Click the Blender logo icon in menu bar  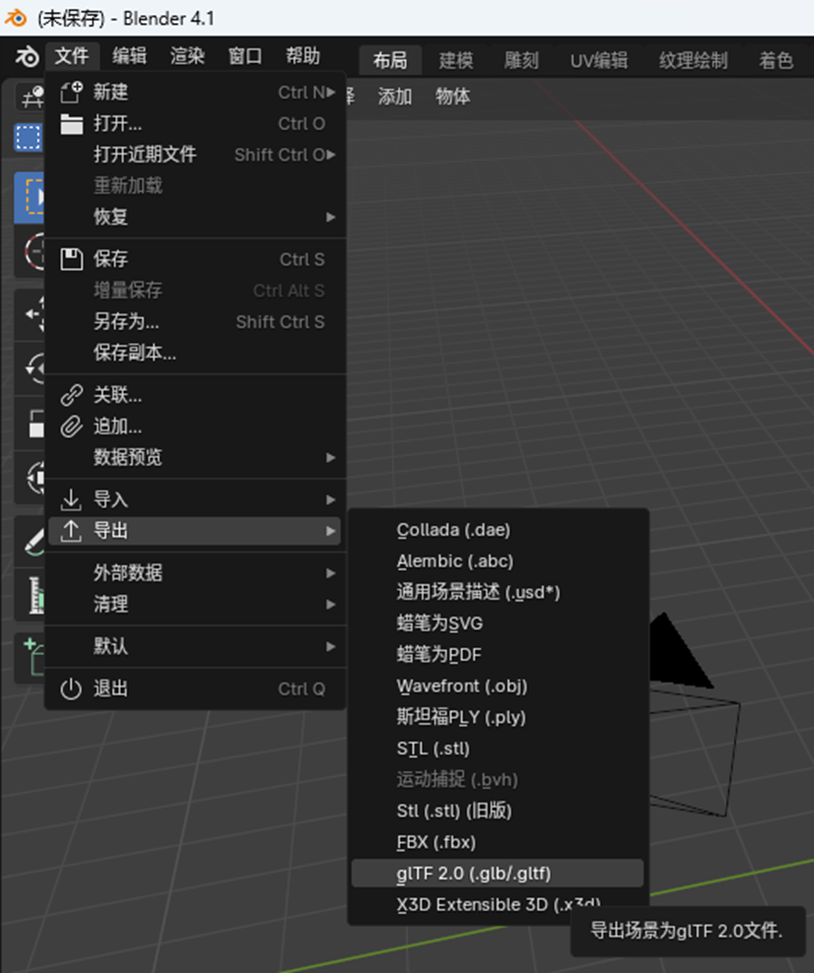point(27,57)
